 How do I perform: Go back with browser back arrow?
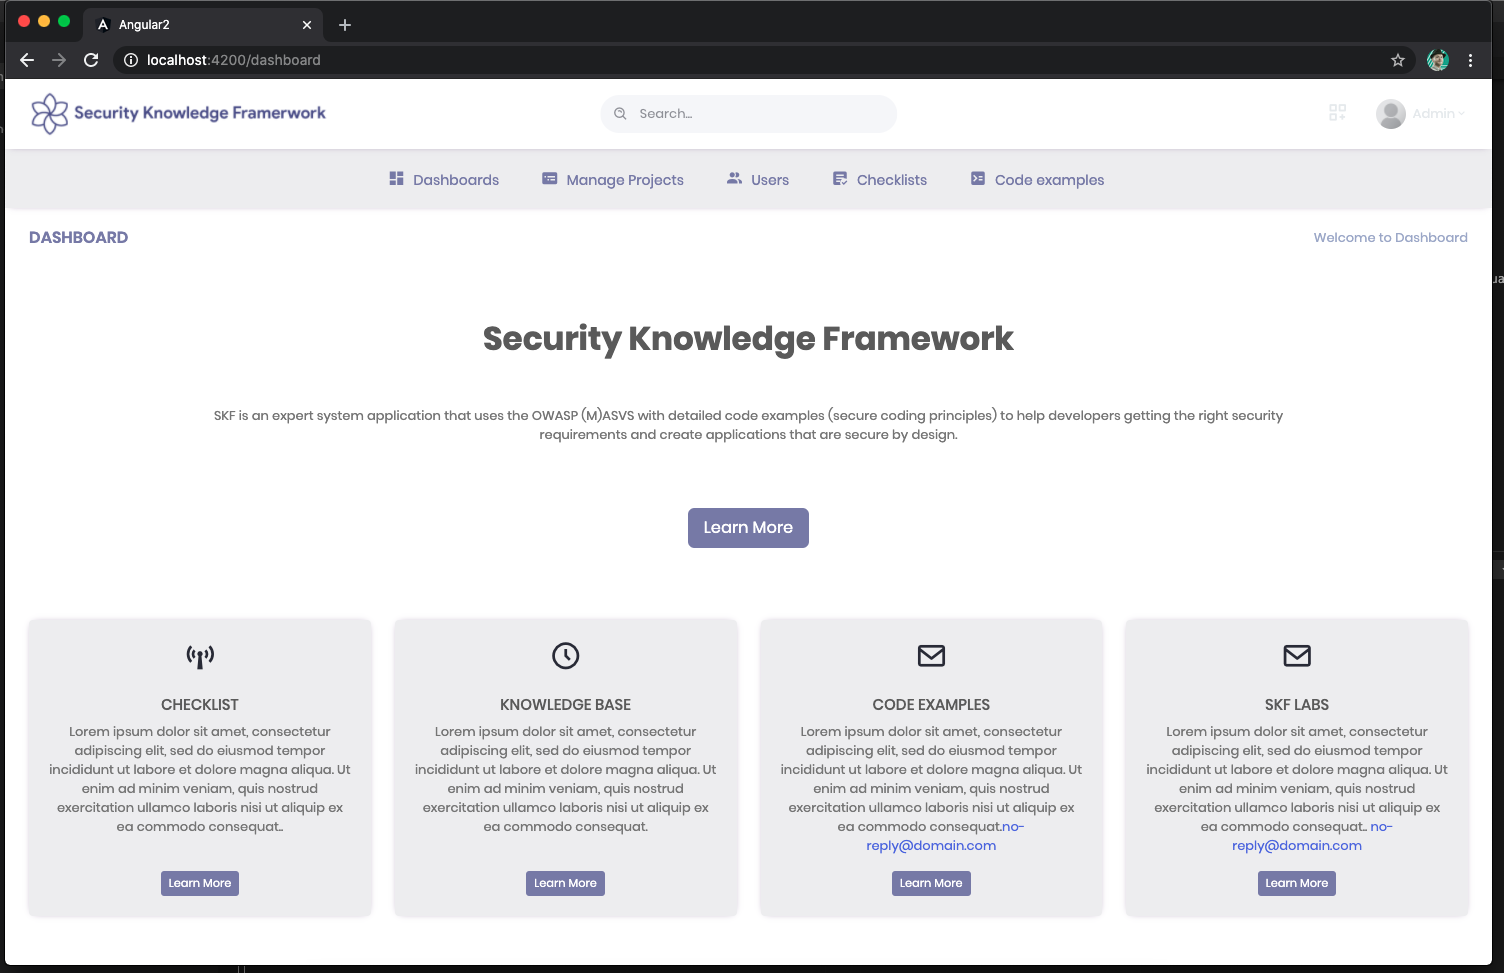(27, 60)
